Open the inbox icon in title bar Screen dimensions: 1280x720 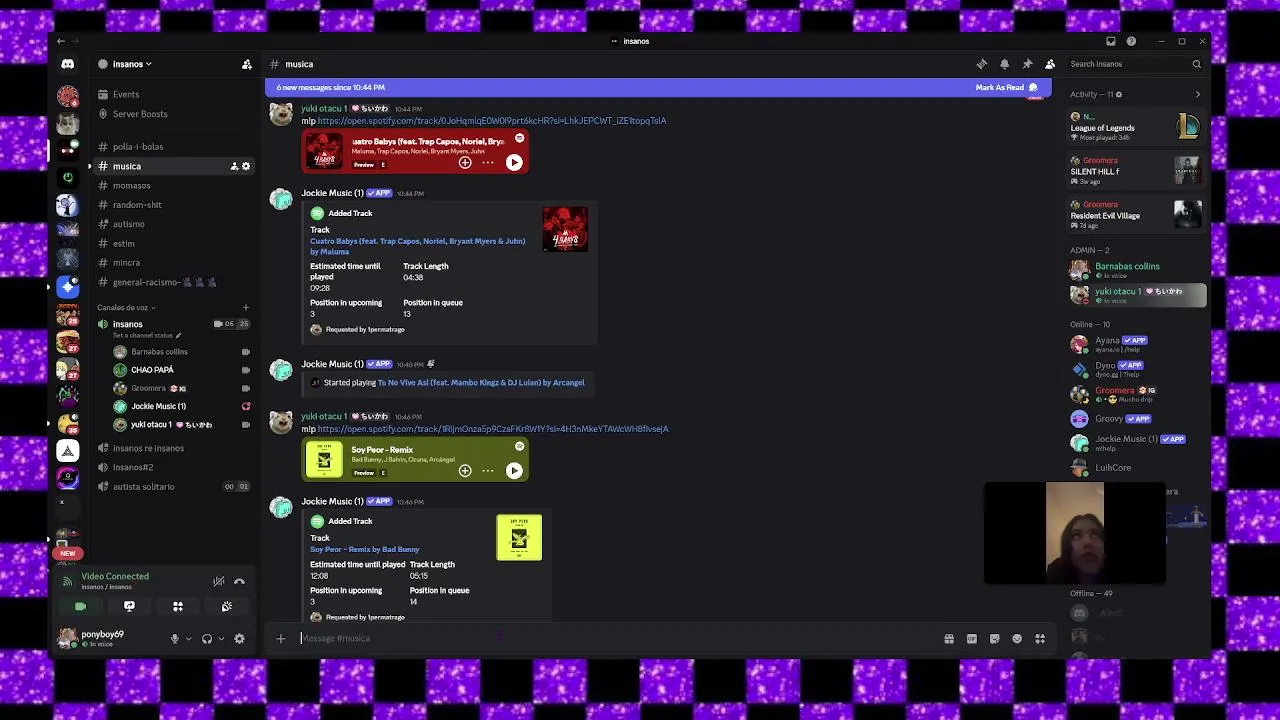click(x=1110, y=41)
